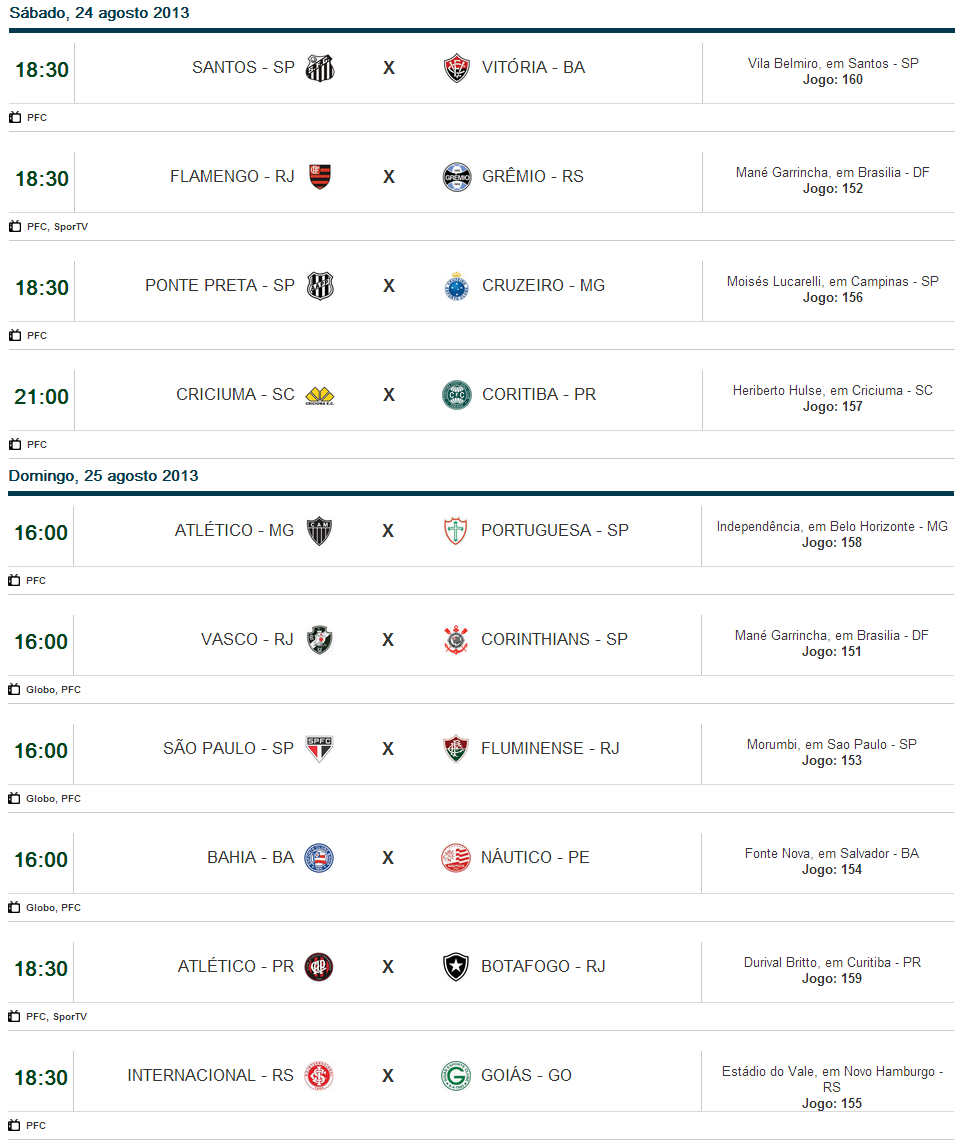
Task: Click the Grêmio club crest
Action: (x=456, y=177)
